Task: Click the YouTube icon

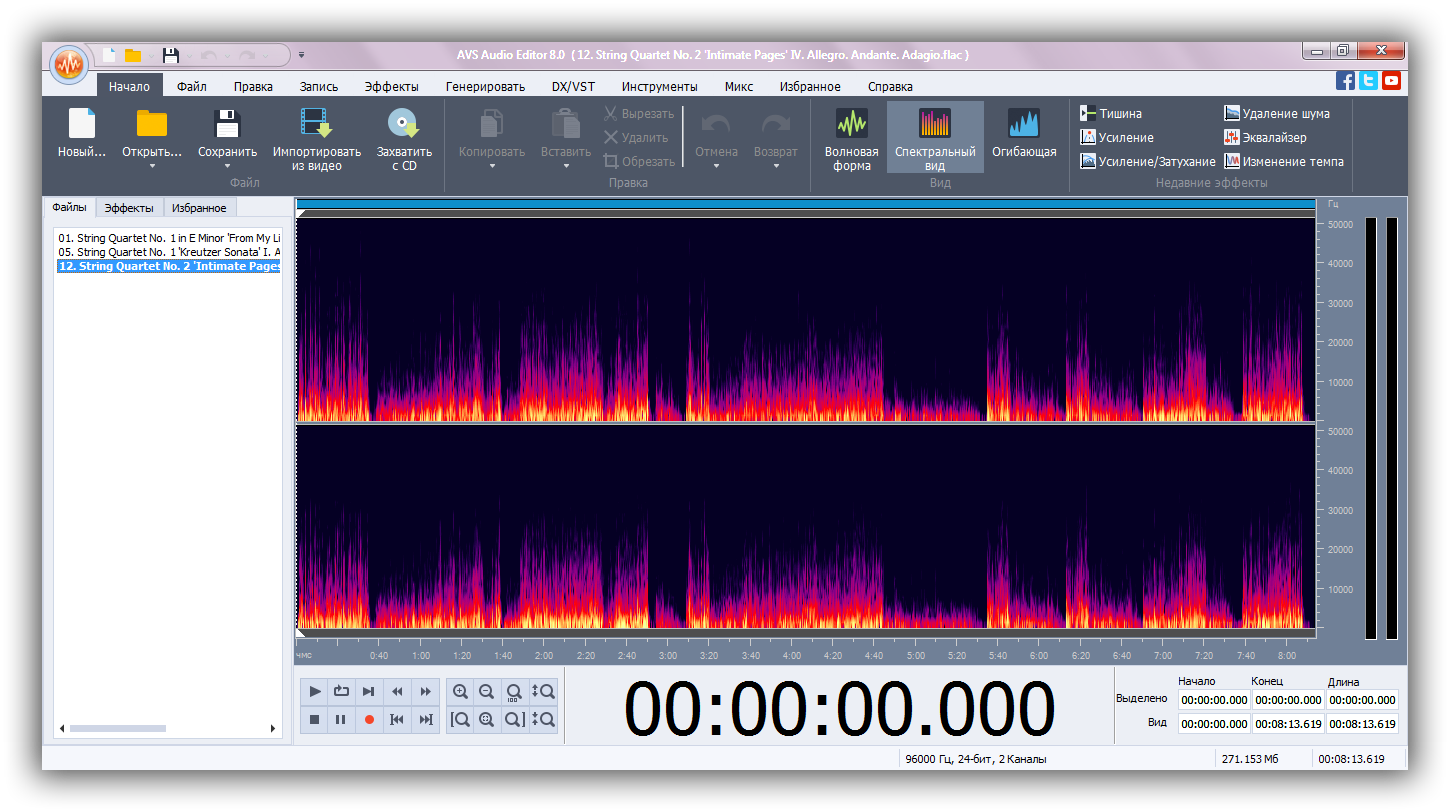Action: pos(1391,81)
